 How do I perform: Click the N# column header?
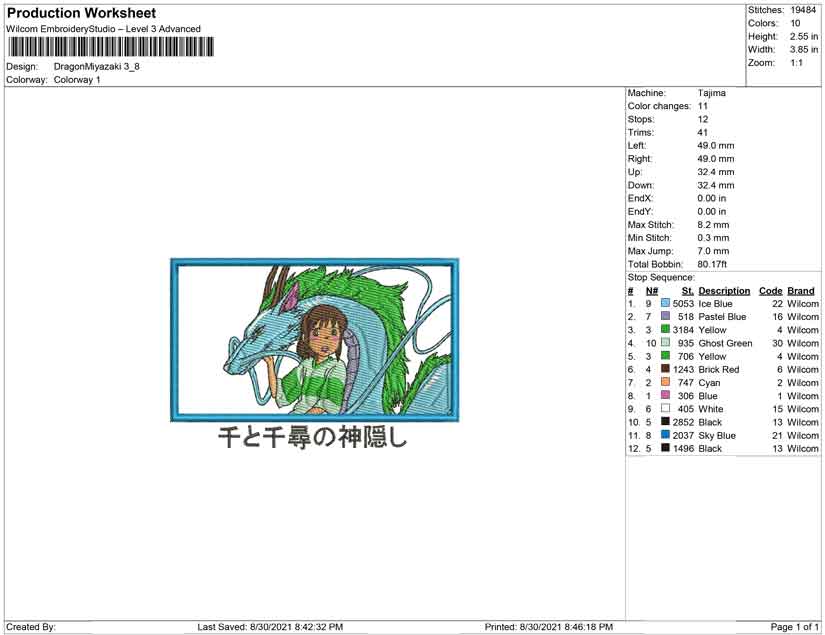point(652,291)
